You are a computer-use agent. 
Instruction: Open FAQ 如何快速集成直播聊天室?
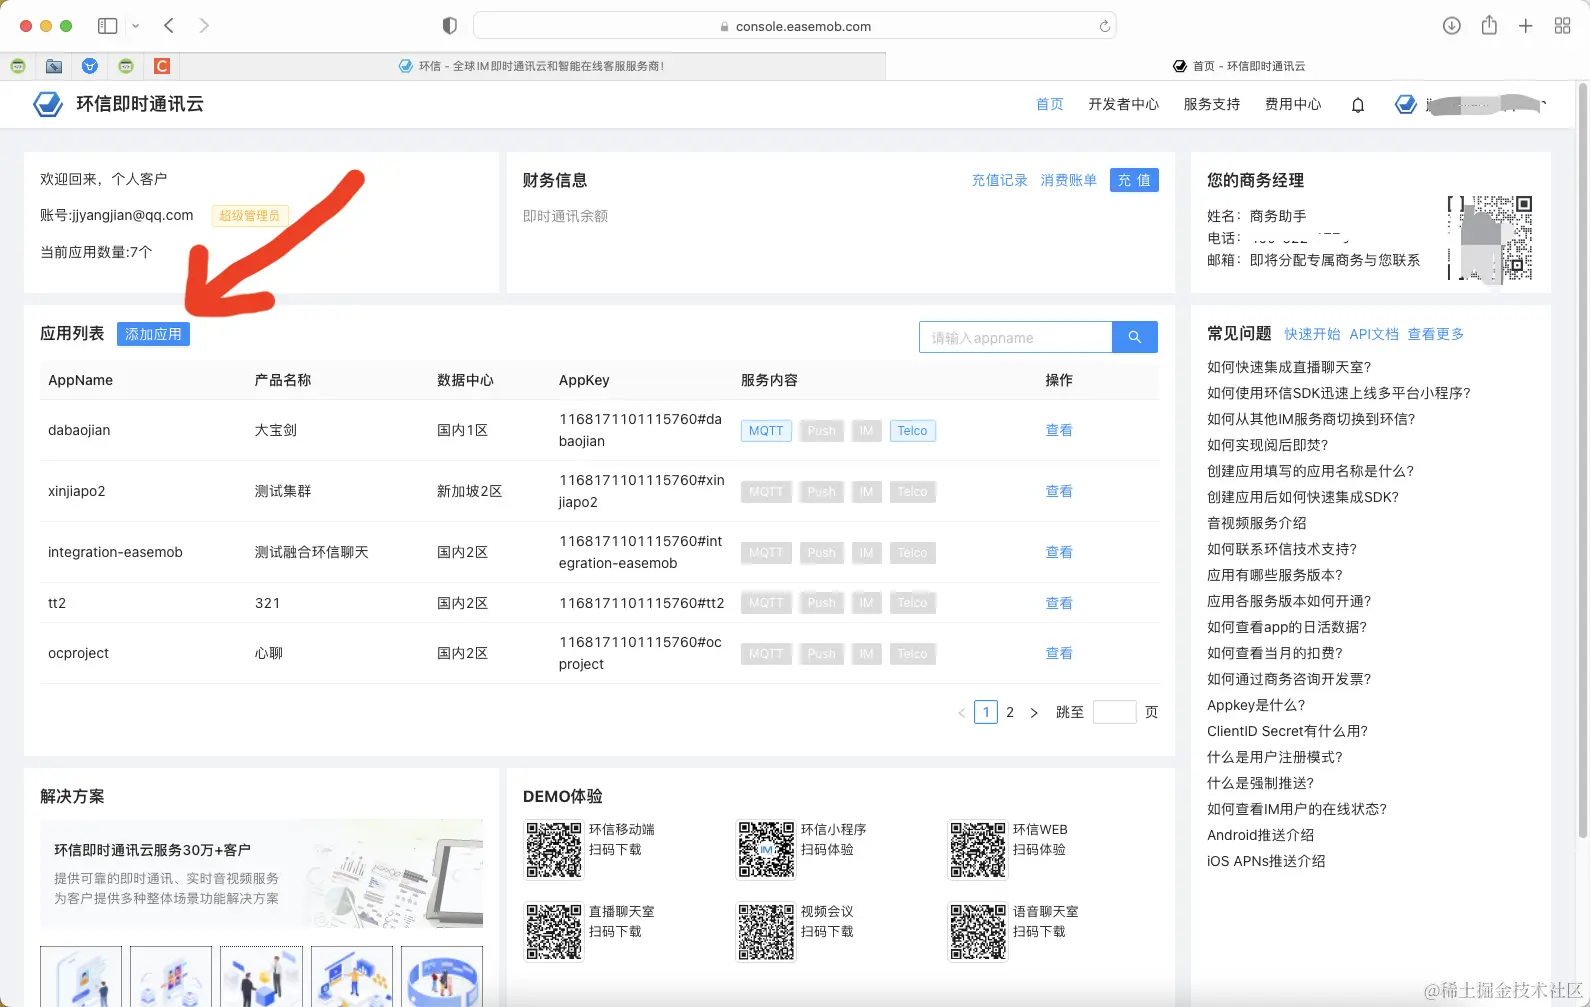tap(1289, 367)
